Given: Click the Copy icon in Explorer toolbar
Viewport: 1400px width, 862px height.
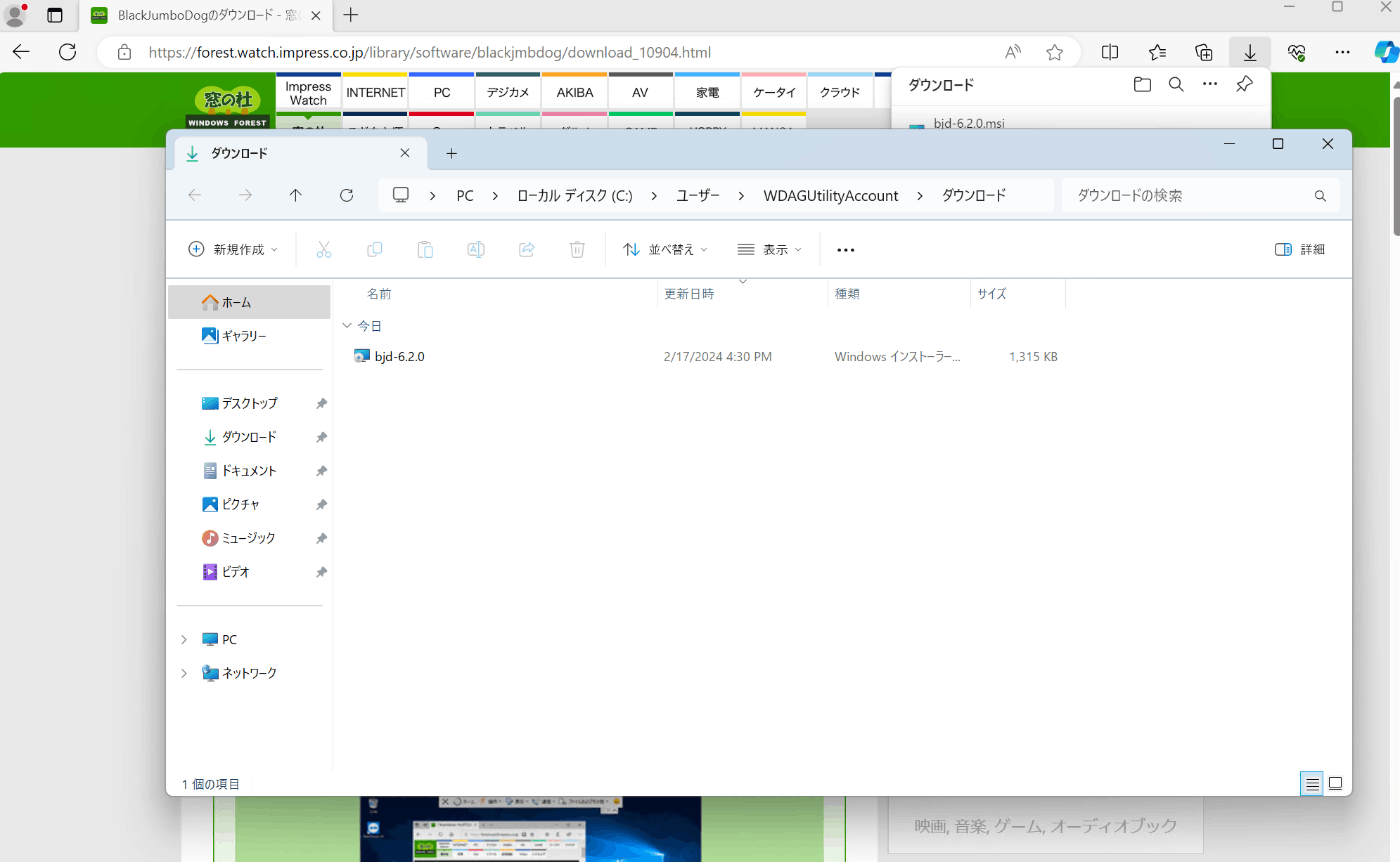Looking at the screenshot, I should 375,250.
